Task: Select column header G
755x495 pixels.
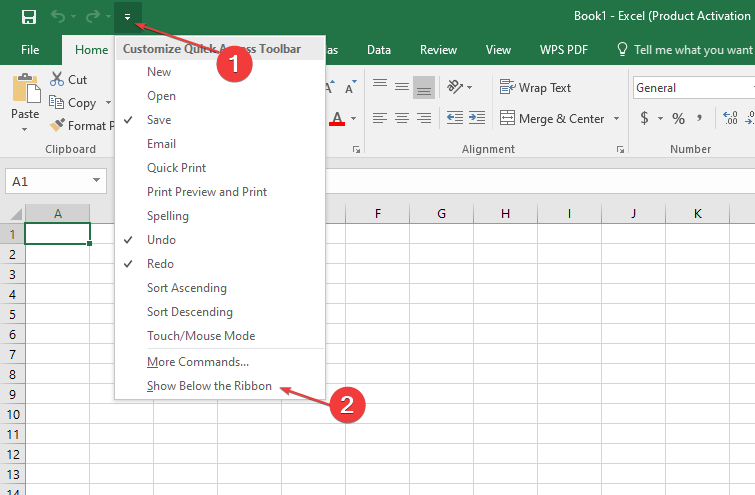Action: pyautogui.click(x=441, y=214)
